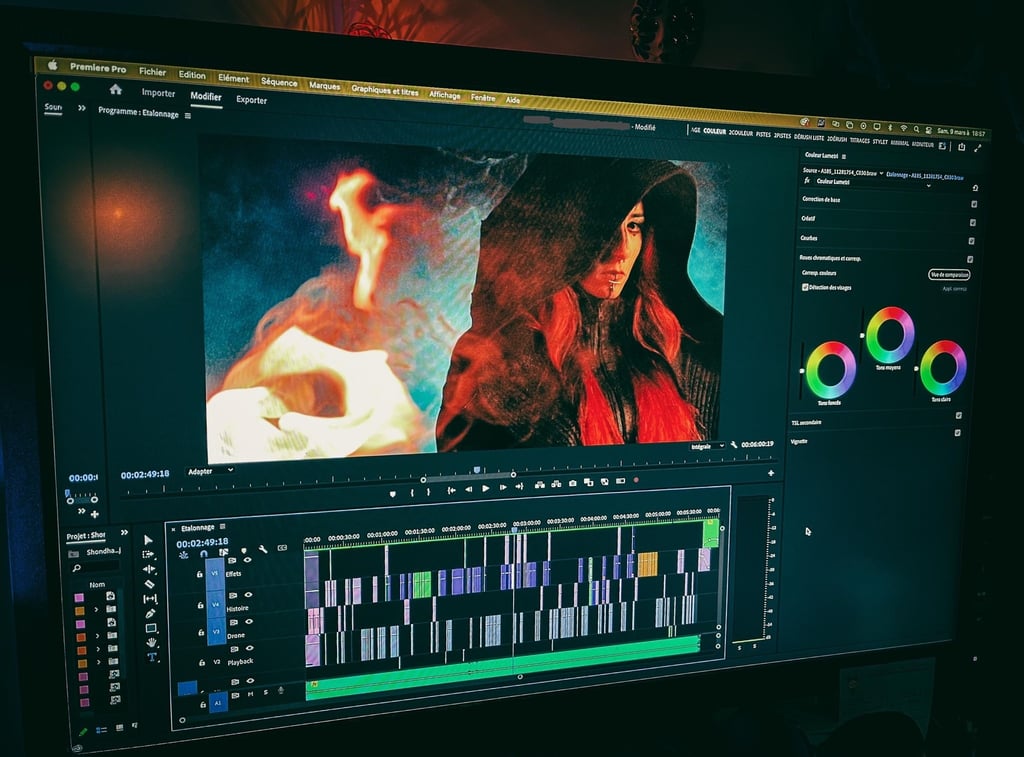Mute audio track A1

click(x=250, y=694)
